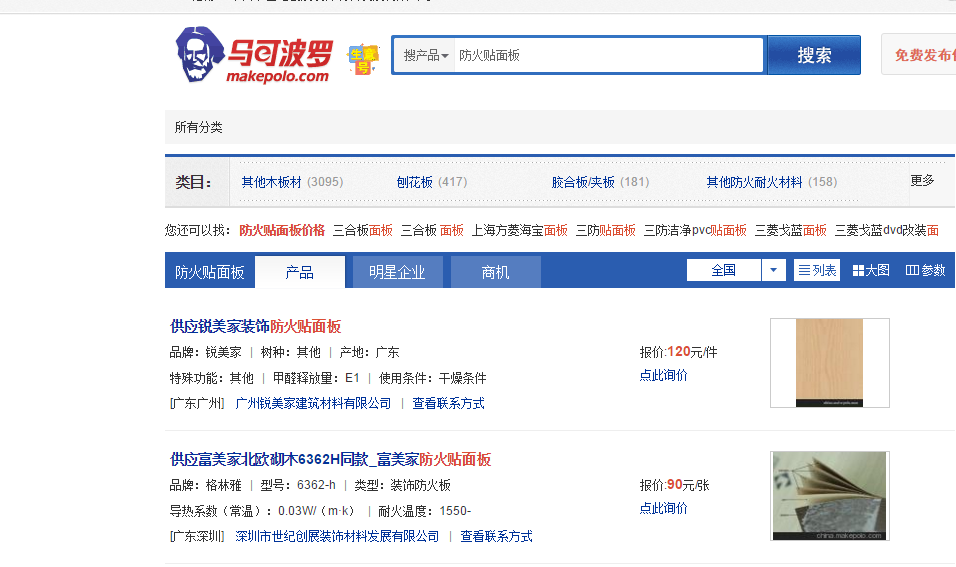
Task: Open the region dropdown arrow next to 全国
Action: (774, 270)
